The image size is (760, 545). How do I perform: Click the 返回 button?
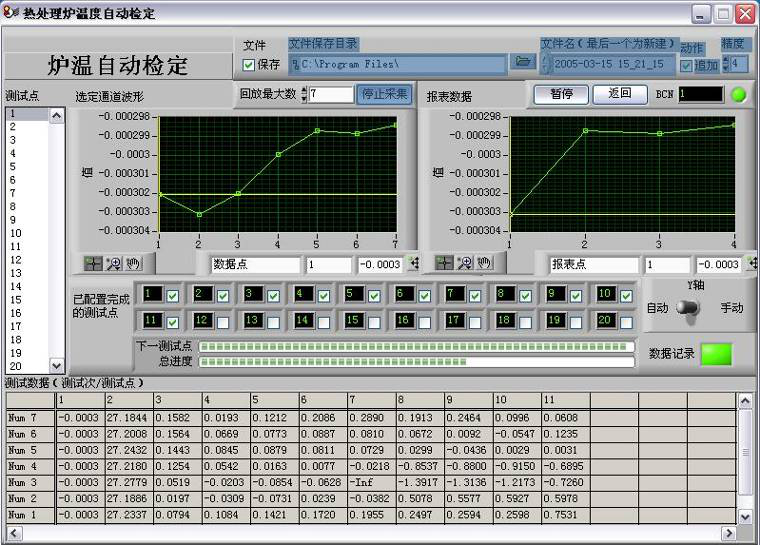[x=620, y=94]
